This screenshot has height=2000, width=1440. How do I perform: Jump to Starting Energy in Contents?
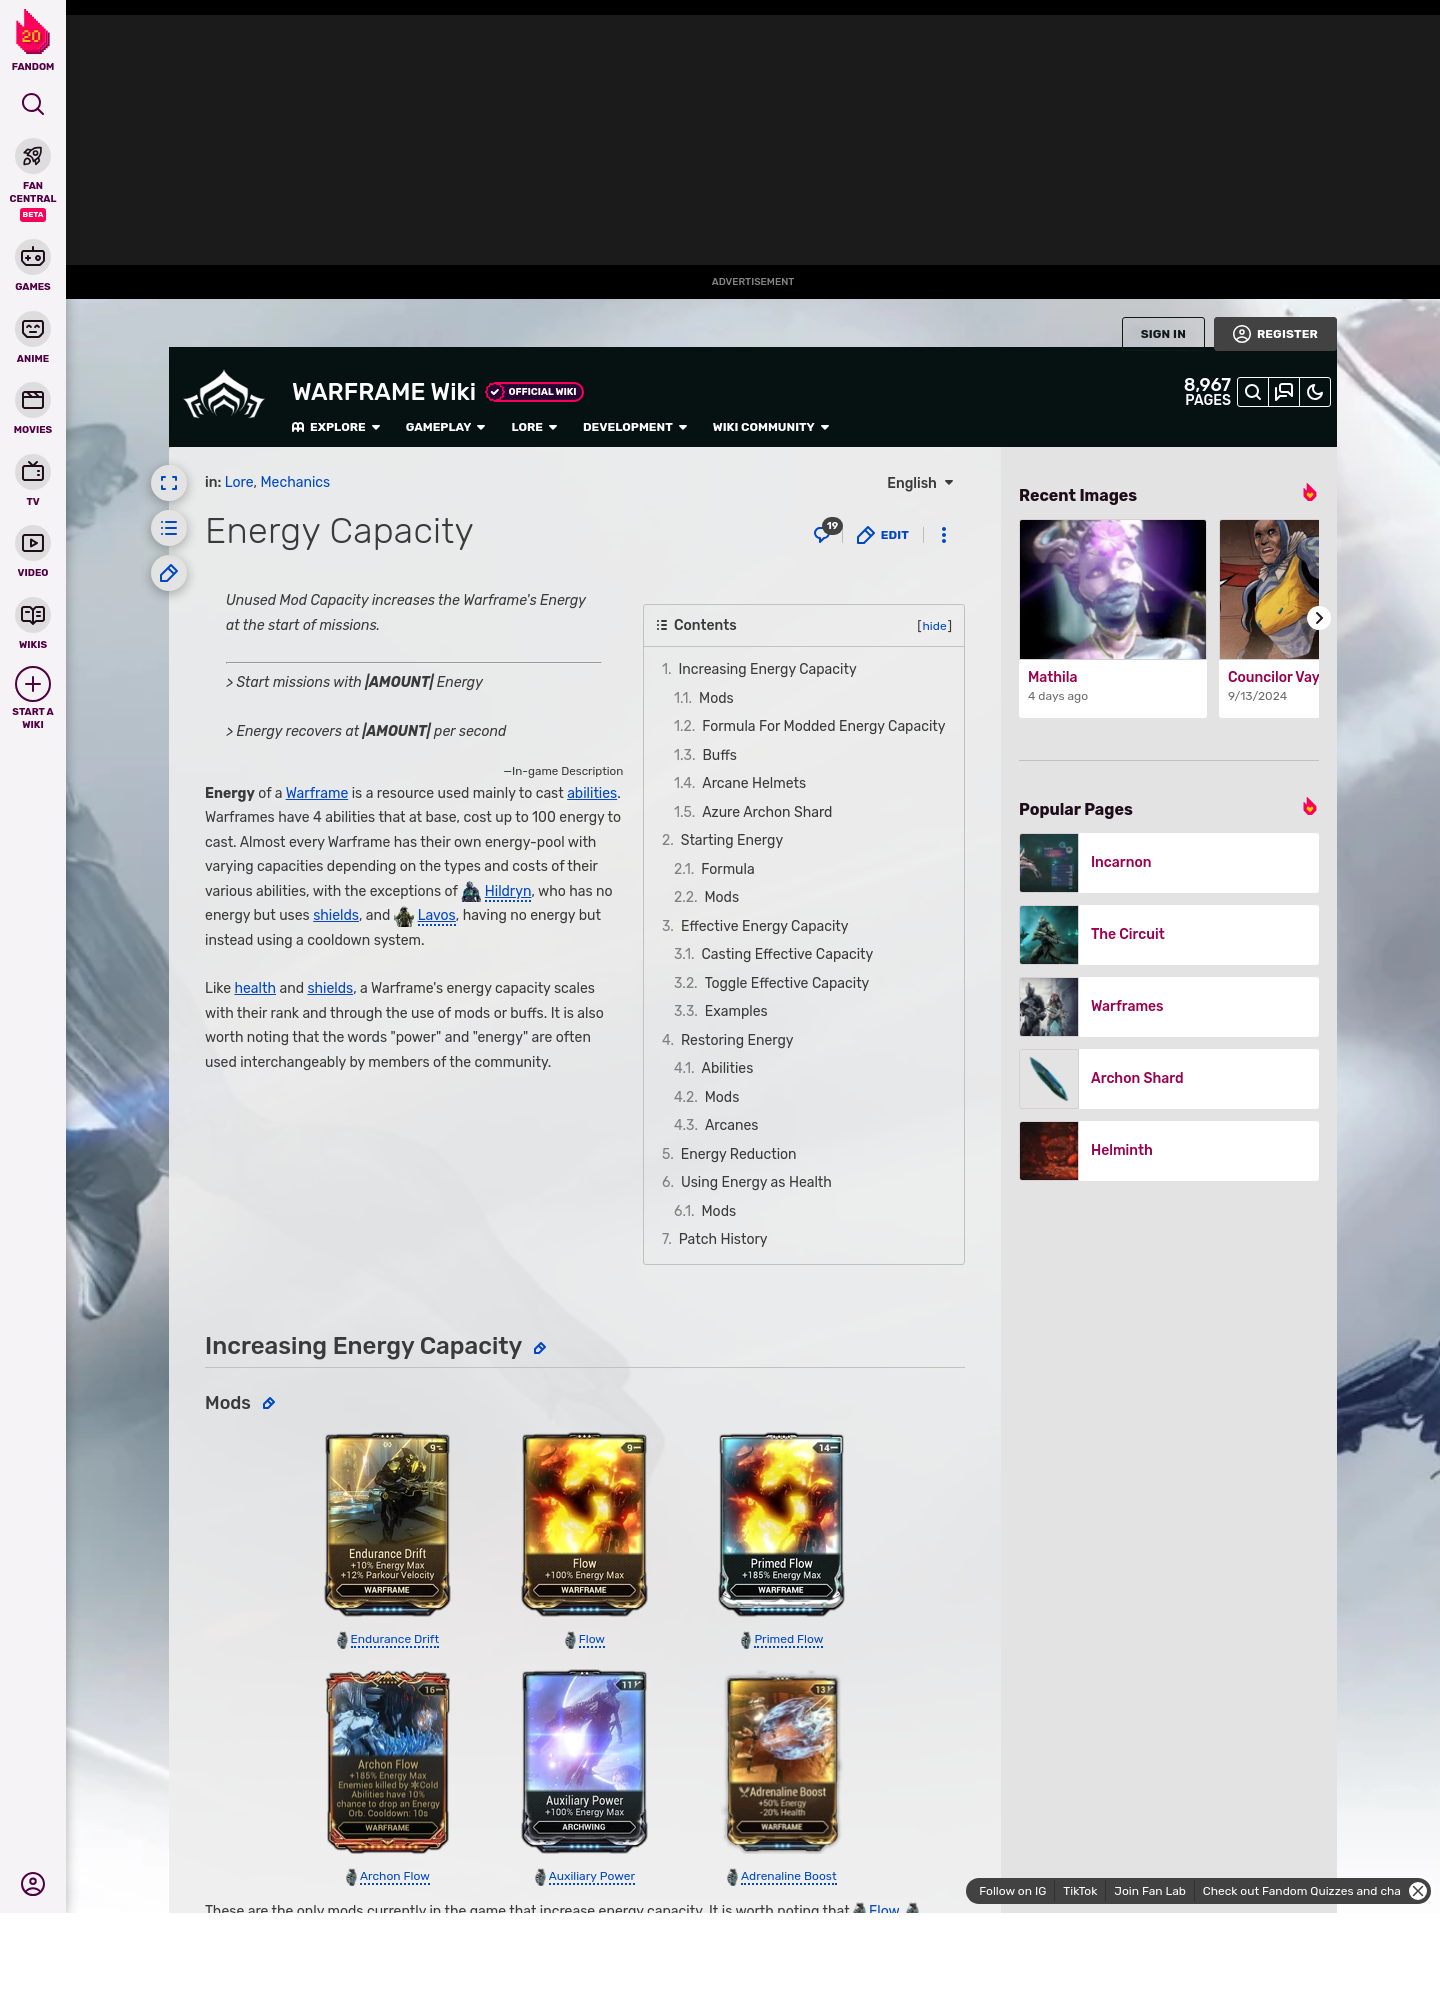coord(731,840)
